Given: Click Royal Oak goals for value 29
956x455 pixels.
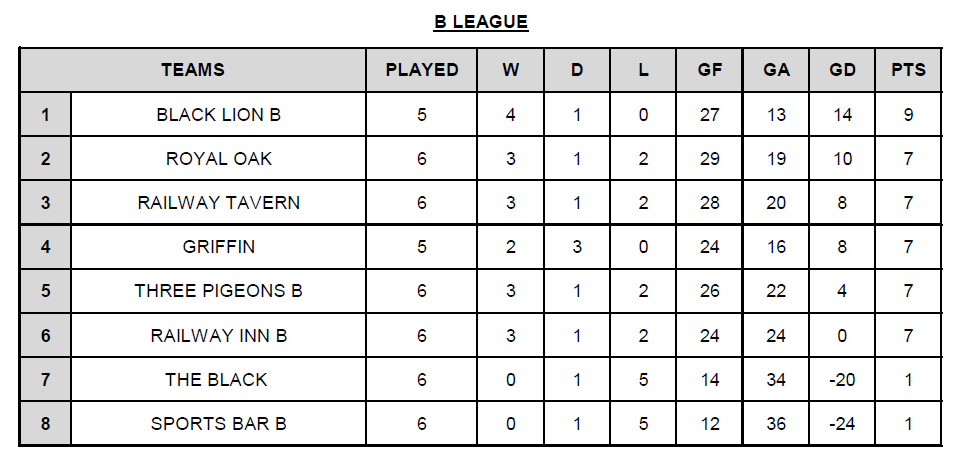Looking at the screenshot, I should point(710,159).
